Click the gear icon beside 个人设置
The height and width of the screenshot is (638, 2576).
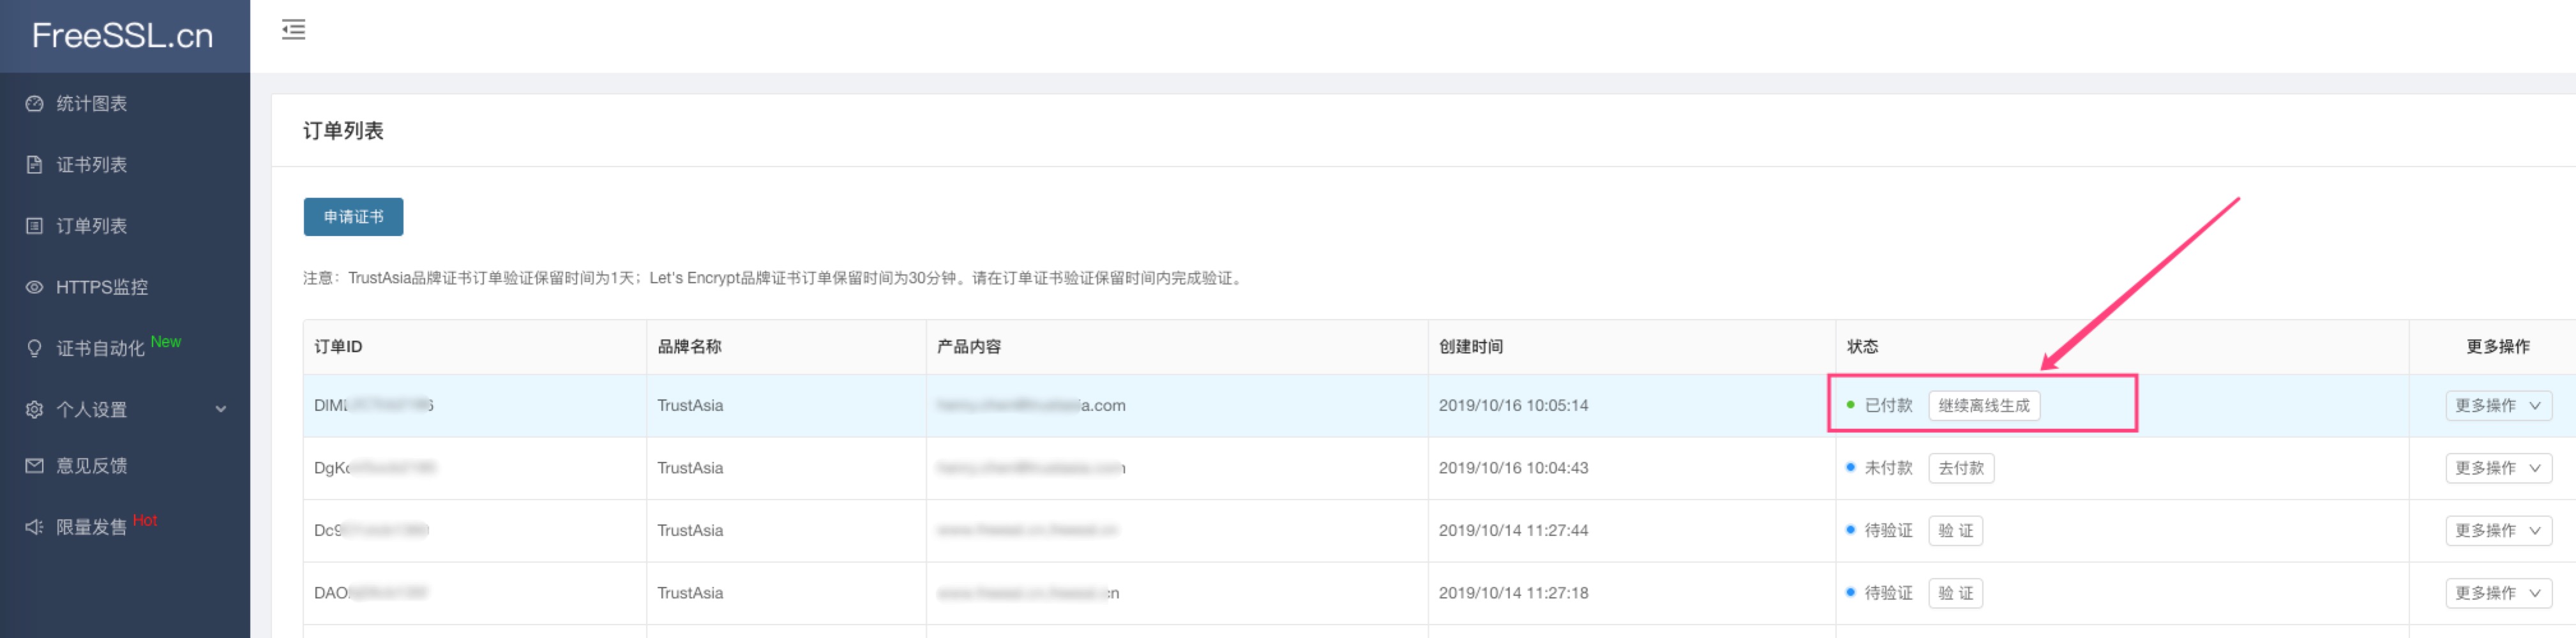[x=34, y=409]
